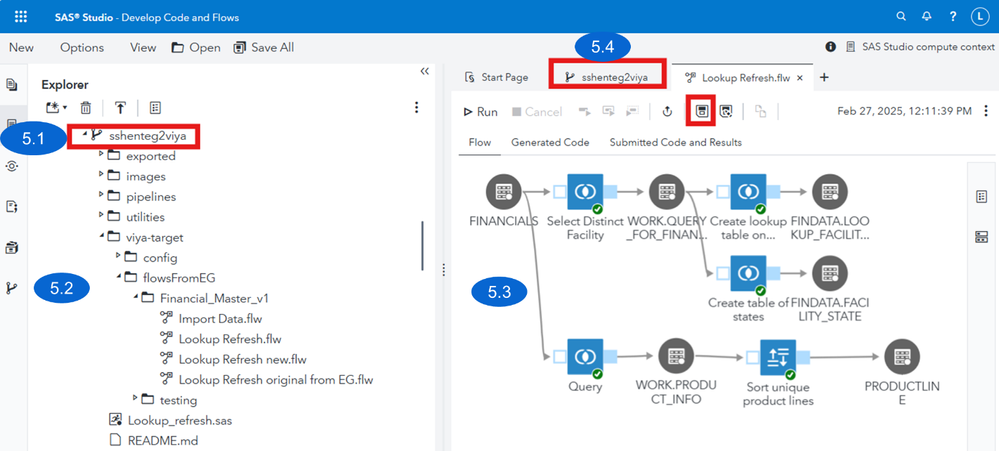Expand the exported folder
The image size is (999, 451).
pos(100,154)
